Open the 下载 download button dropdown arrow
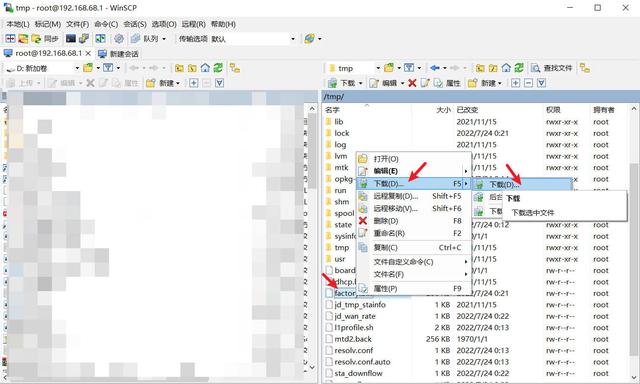The image size is (640, 384). coord(360,83)
